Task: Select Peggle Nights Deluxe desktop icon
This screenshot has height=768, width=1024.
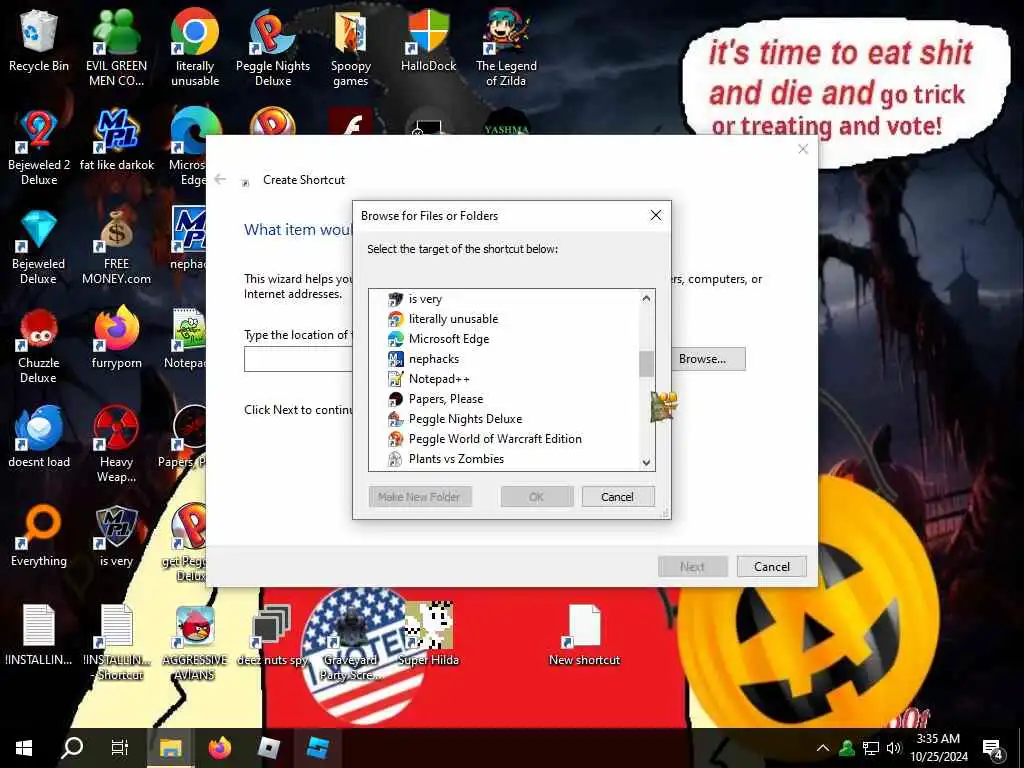Action: pyautogui.click(x=273, y=48)
